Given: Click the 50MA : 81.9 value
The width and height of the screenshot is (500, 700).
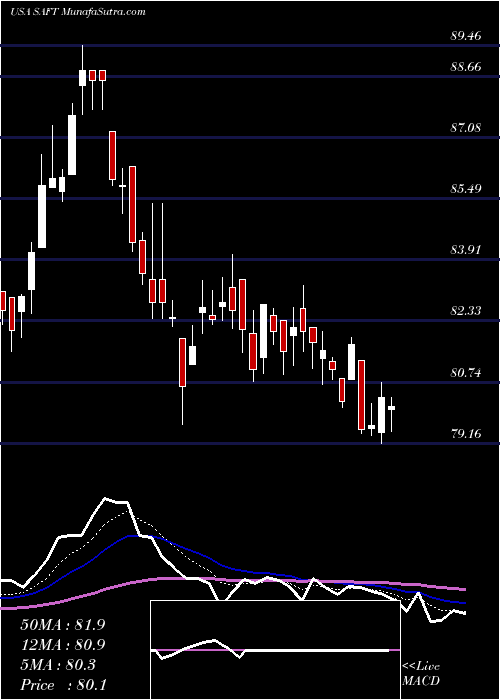Looking at the screenshot, I should (63, 625).
